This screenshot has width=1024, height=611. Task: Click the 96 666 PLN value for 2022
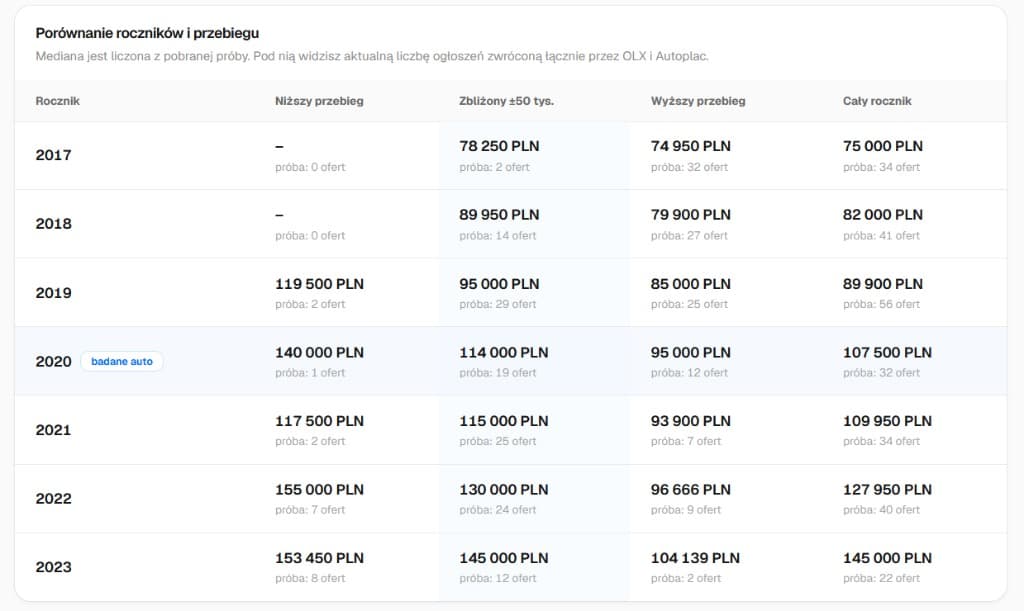[x=690, y=490]
